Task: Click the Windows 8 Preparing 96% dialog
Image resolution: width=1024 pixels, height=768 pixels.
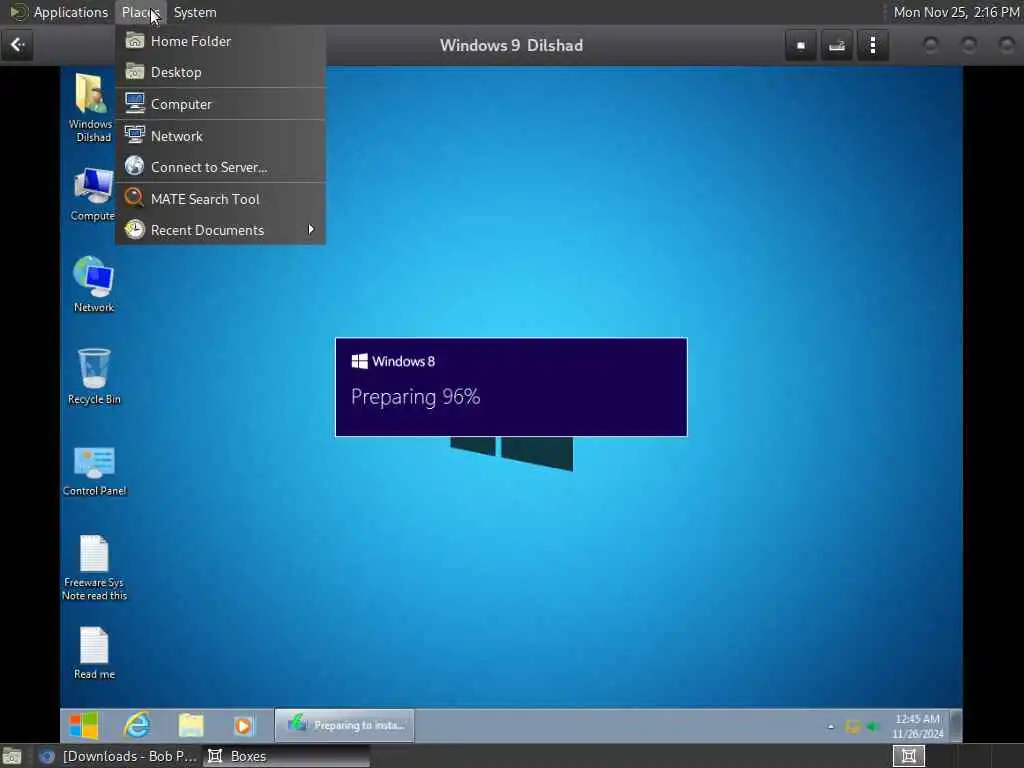Action: pos(511,387)
